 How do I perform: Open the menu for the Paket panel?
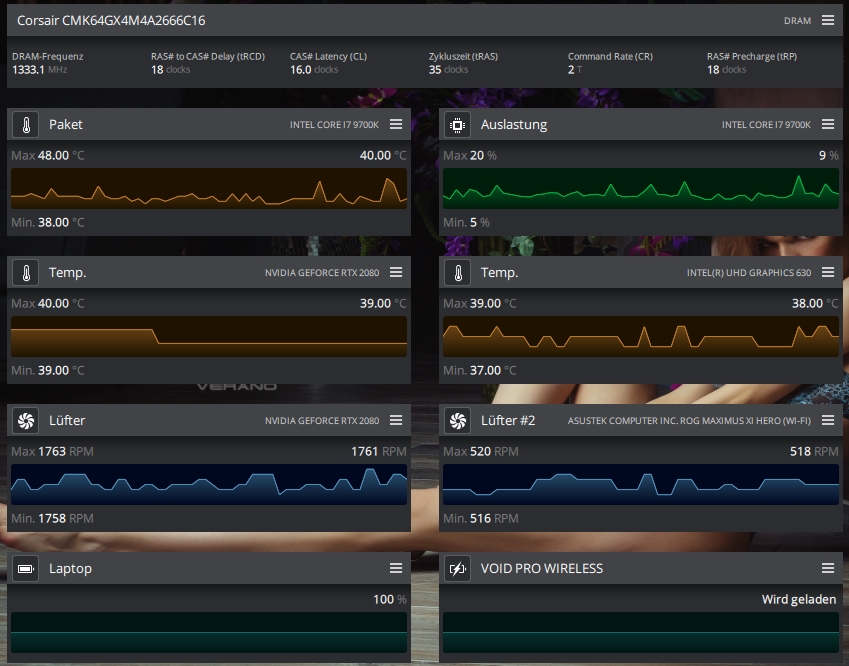(395, 124)
